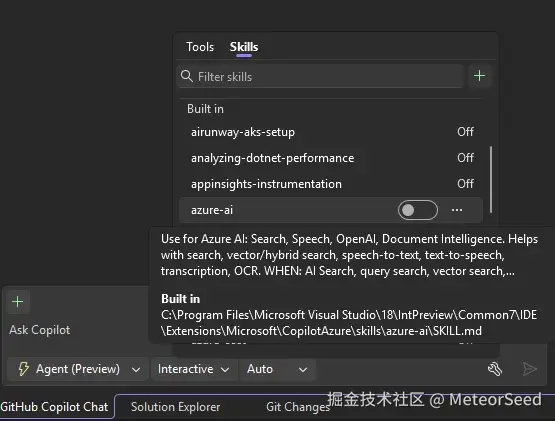Click the Agent lightning bolt icon

[x=24, y=369]
